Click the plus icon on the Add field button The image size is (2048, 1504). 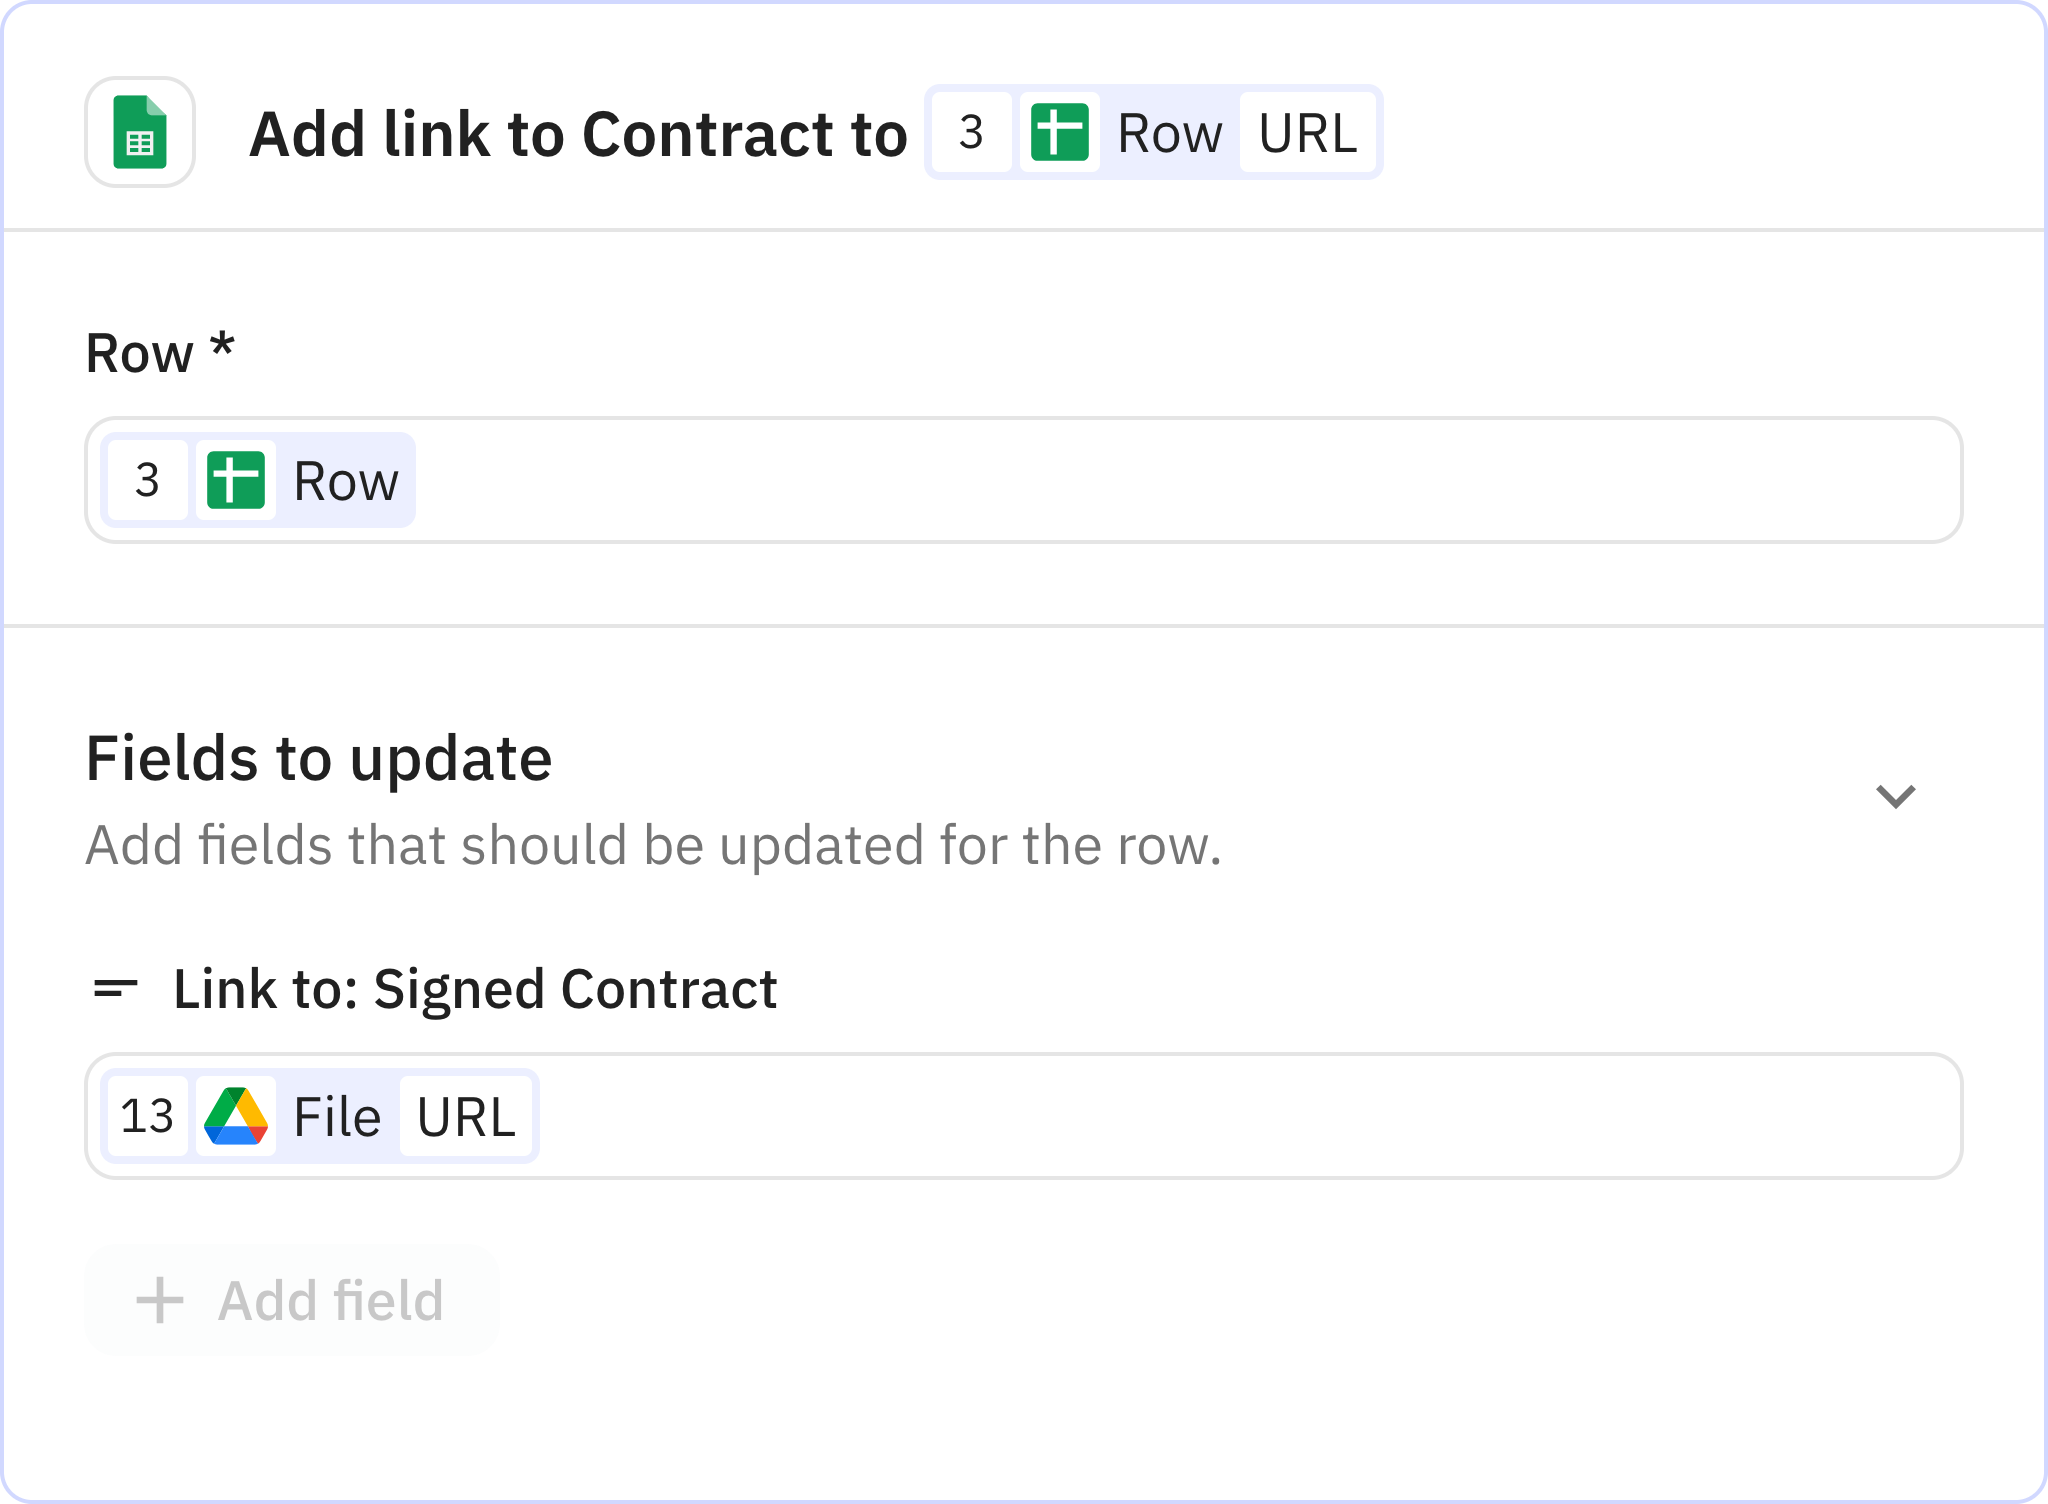pos(158,1299)
